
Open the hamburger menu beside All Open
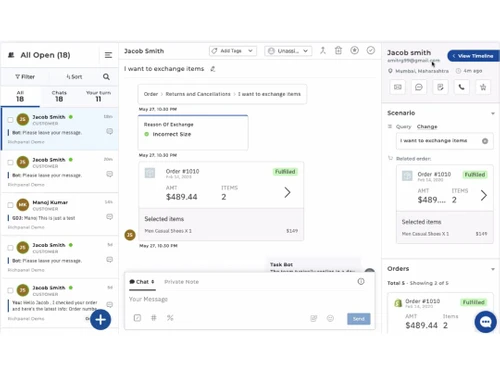pyautogui.click(x=108, y=55)
